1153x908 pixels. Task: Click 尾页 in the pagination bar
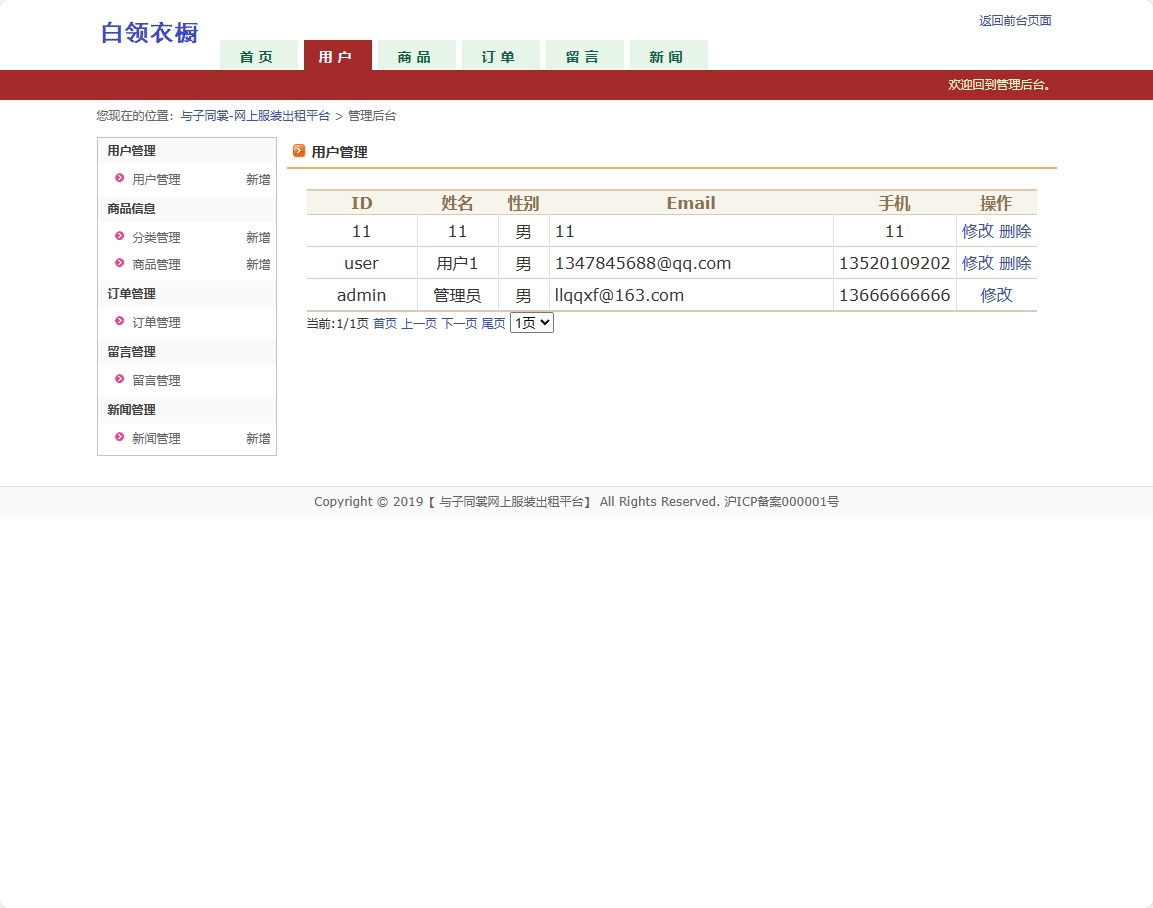494,322
